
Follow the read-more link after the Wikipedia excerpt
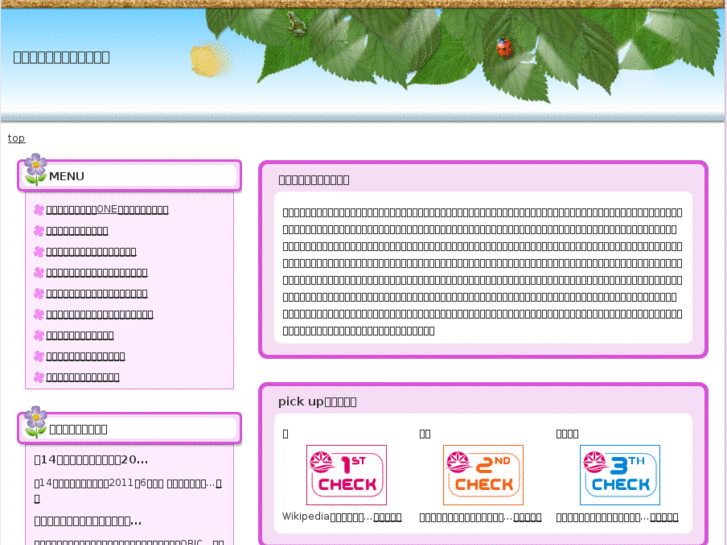(388, 517)
